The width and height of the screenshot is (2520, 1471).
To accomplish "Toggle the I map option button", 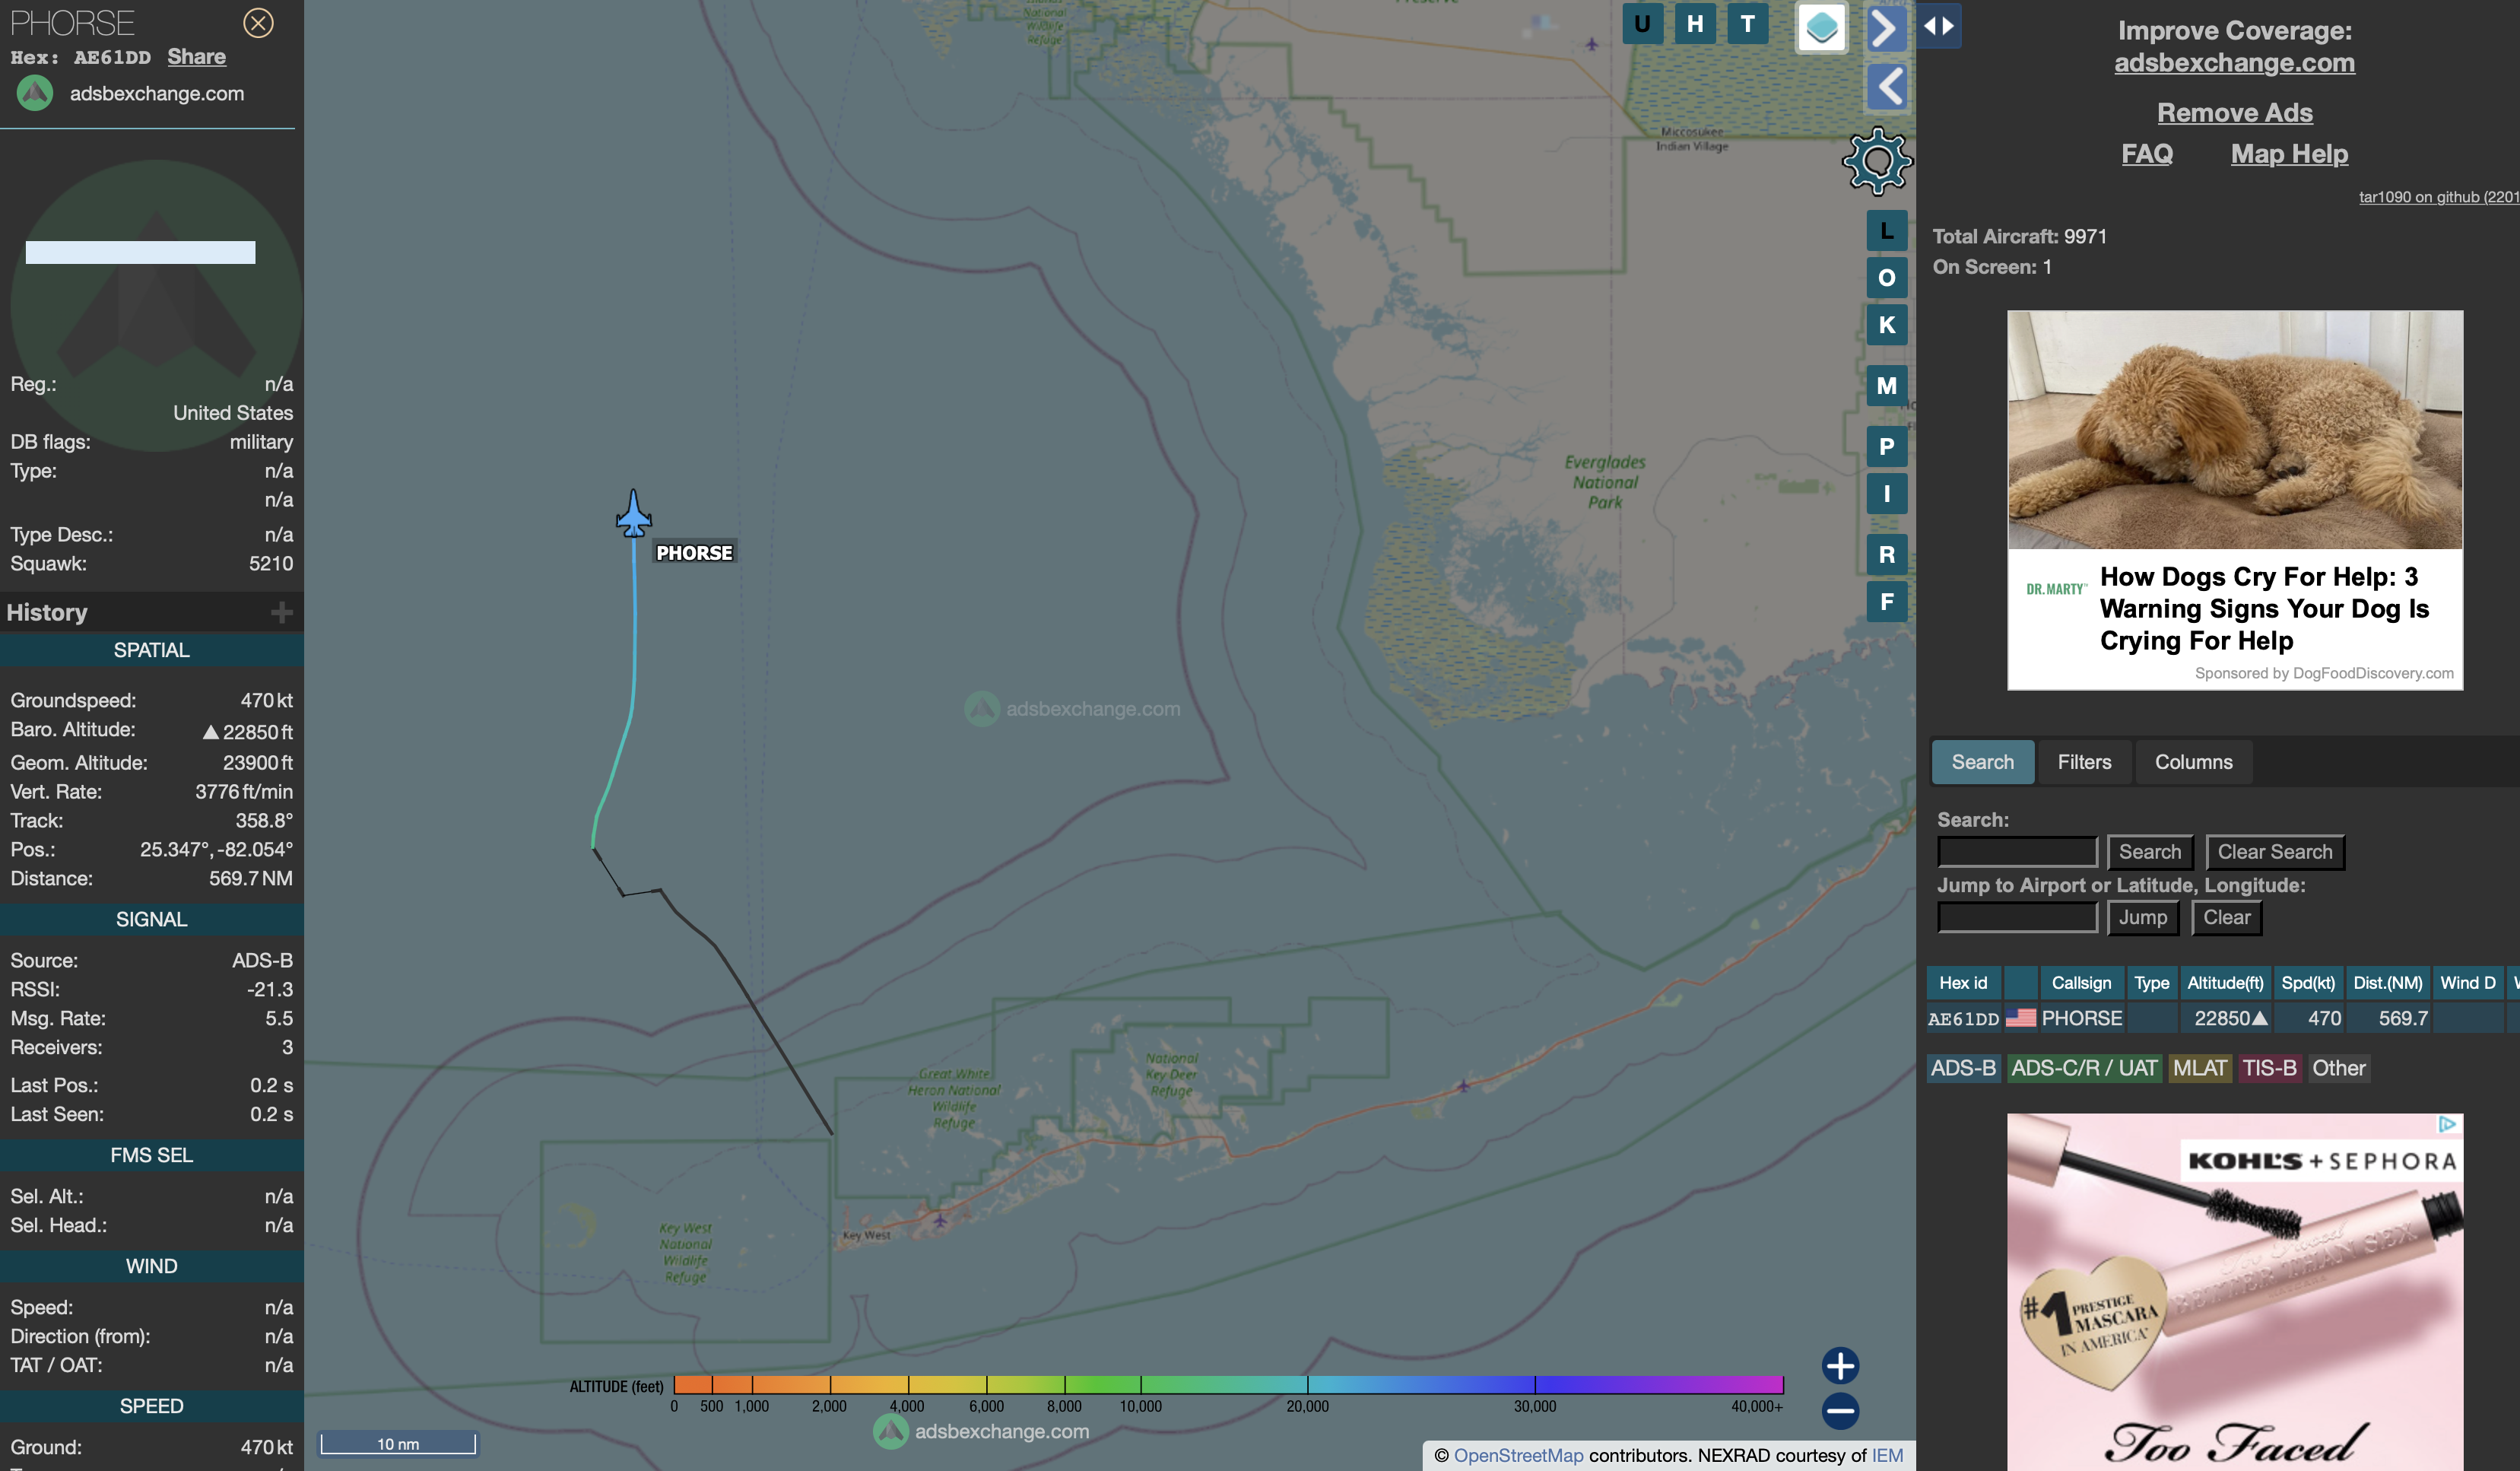I will tap(1886, 494).
